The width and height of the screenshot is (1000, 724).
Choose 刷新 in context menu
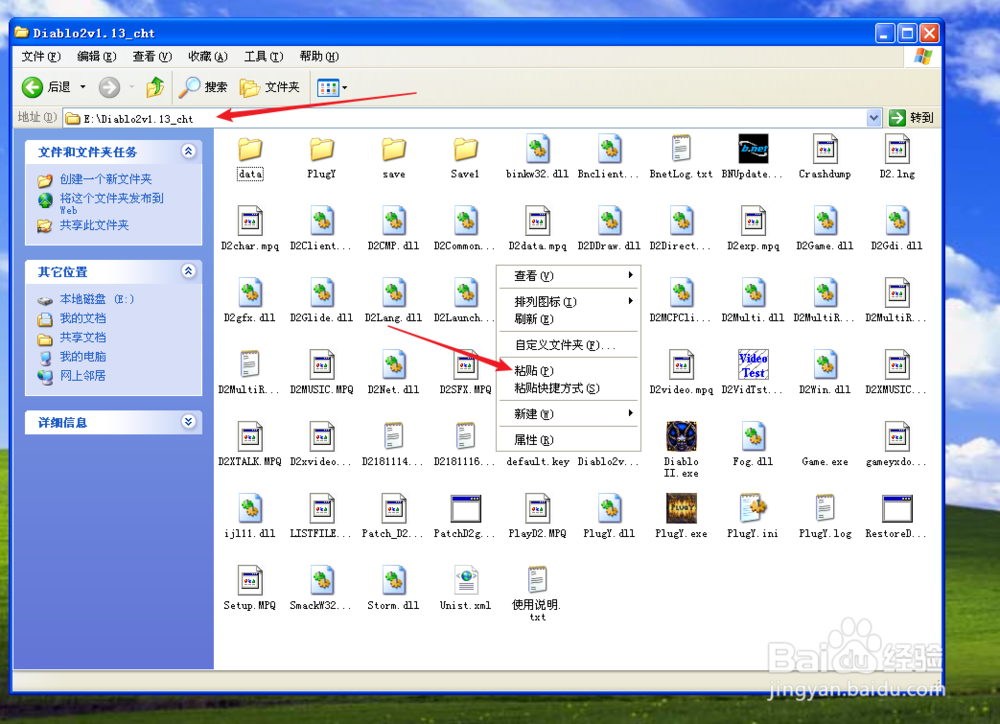(x=569, y=319)
